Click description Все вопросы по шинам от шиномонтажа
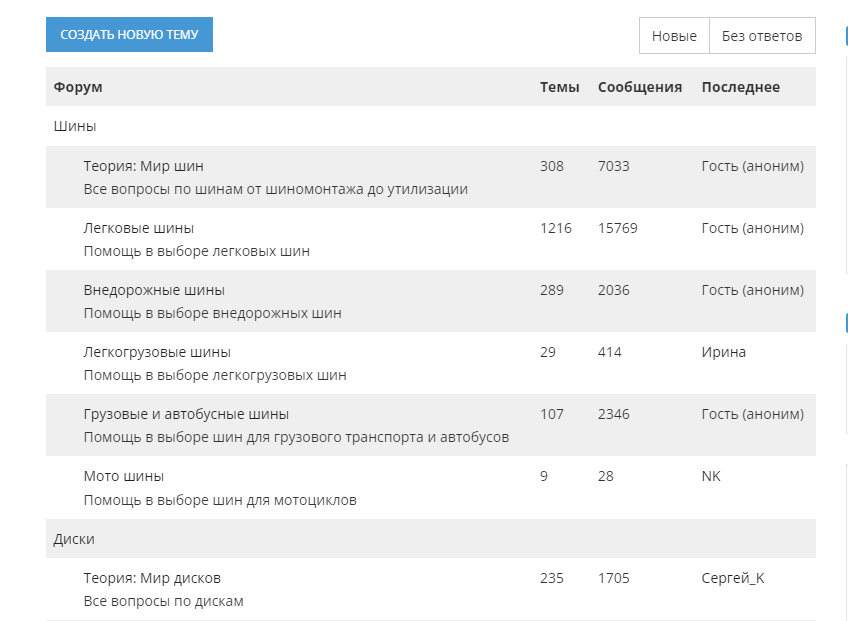848x621 pixels. (x=275, y=189)
